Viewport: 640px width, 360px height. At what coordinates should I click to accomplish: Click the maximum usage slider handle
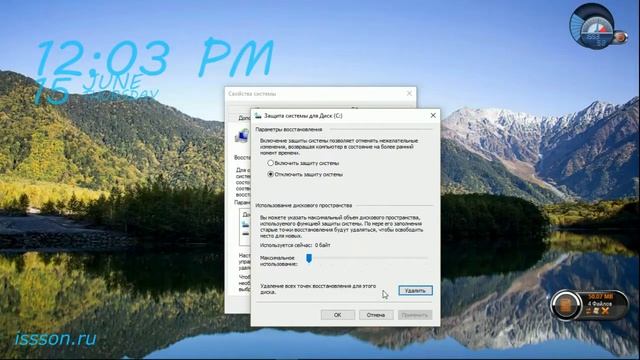tap(309, 258)
